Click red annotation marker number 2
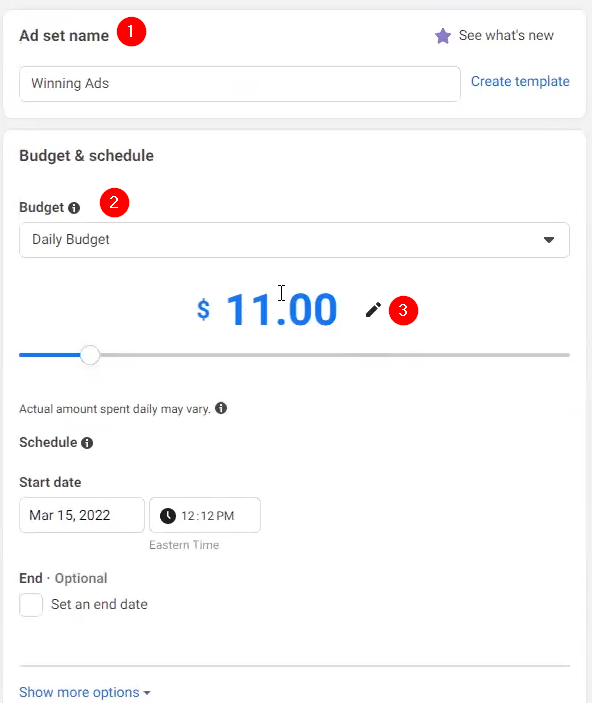 point(114,202)
